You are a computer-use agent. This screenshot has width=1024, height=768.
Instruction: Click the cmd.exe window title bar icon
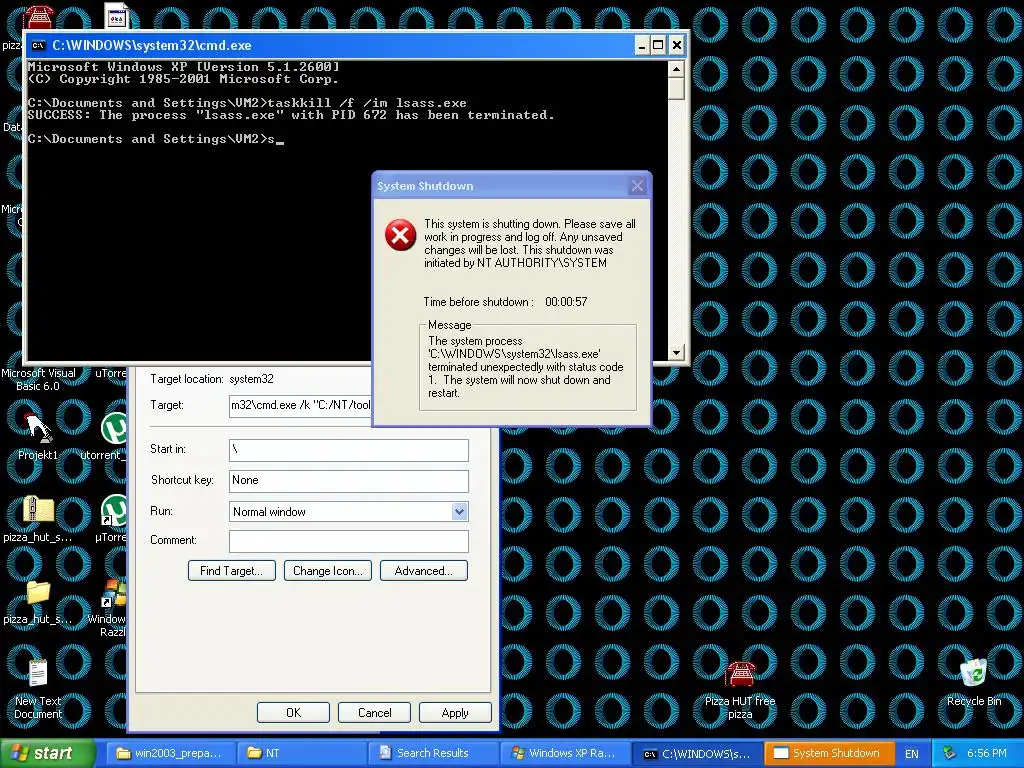pos(39,45)
